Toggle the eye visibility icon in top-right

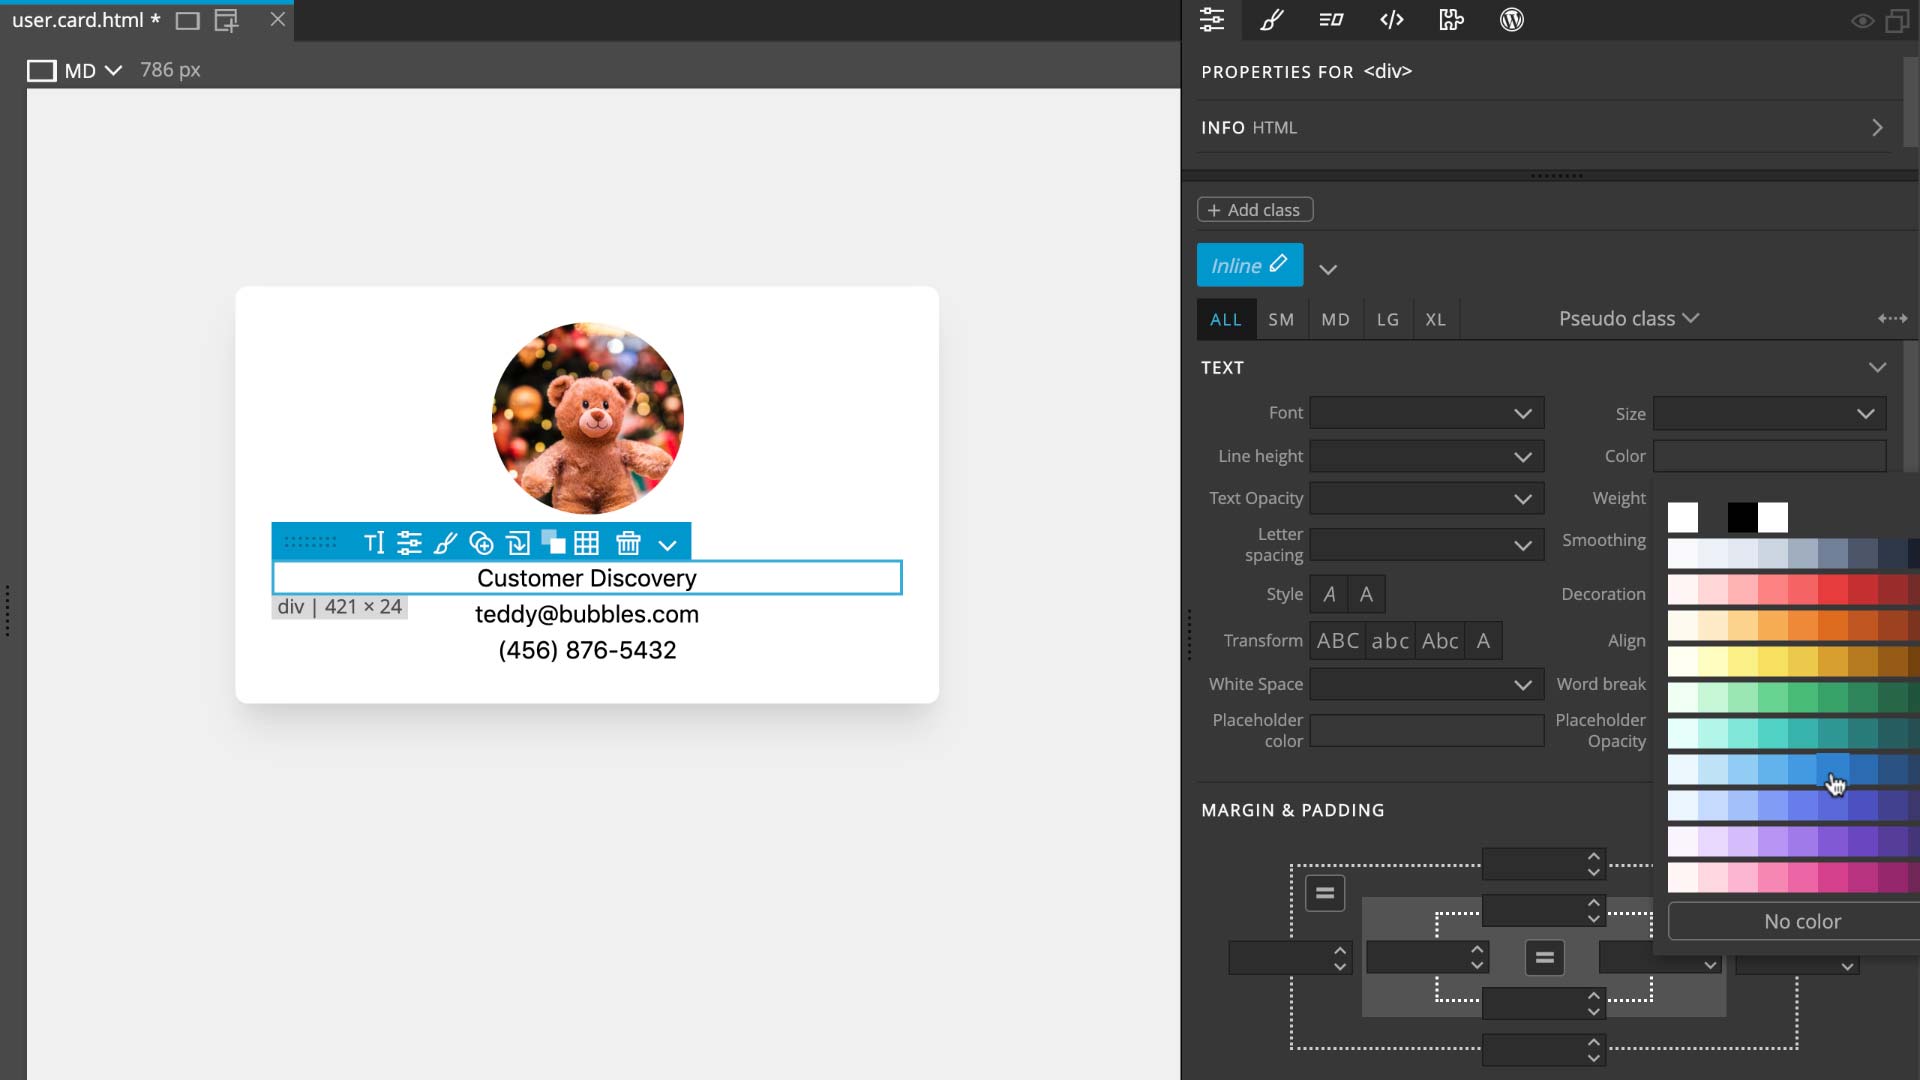coord(1861,21)
